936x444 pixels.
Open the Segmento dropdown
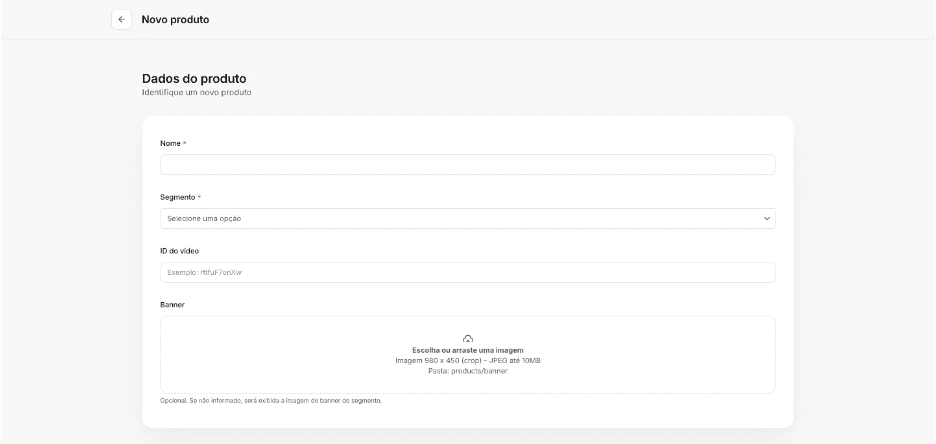(467, 218)
